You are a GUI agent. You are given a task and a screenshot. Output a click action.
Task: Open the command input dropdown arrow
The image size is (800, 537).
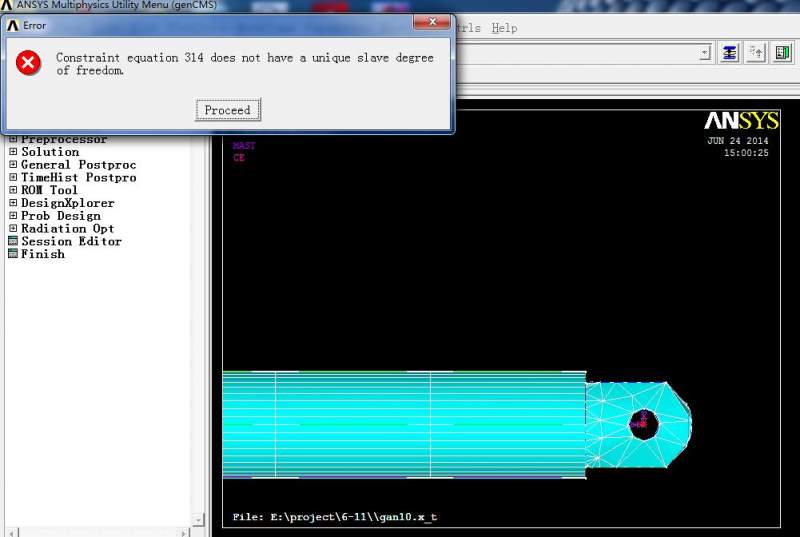click(x=705, y=53)
